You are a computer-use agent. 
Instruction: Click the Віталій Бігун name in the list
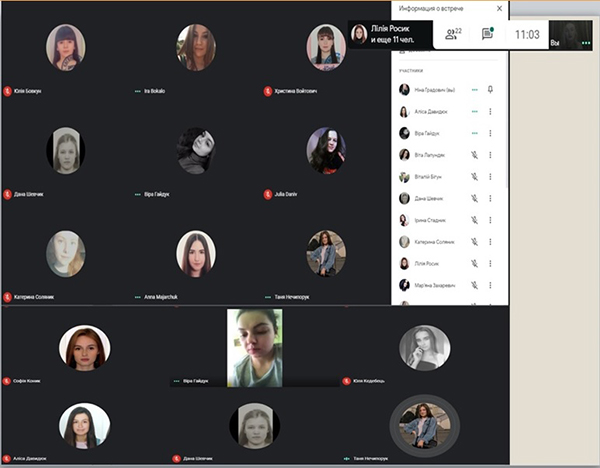(428, 177)
